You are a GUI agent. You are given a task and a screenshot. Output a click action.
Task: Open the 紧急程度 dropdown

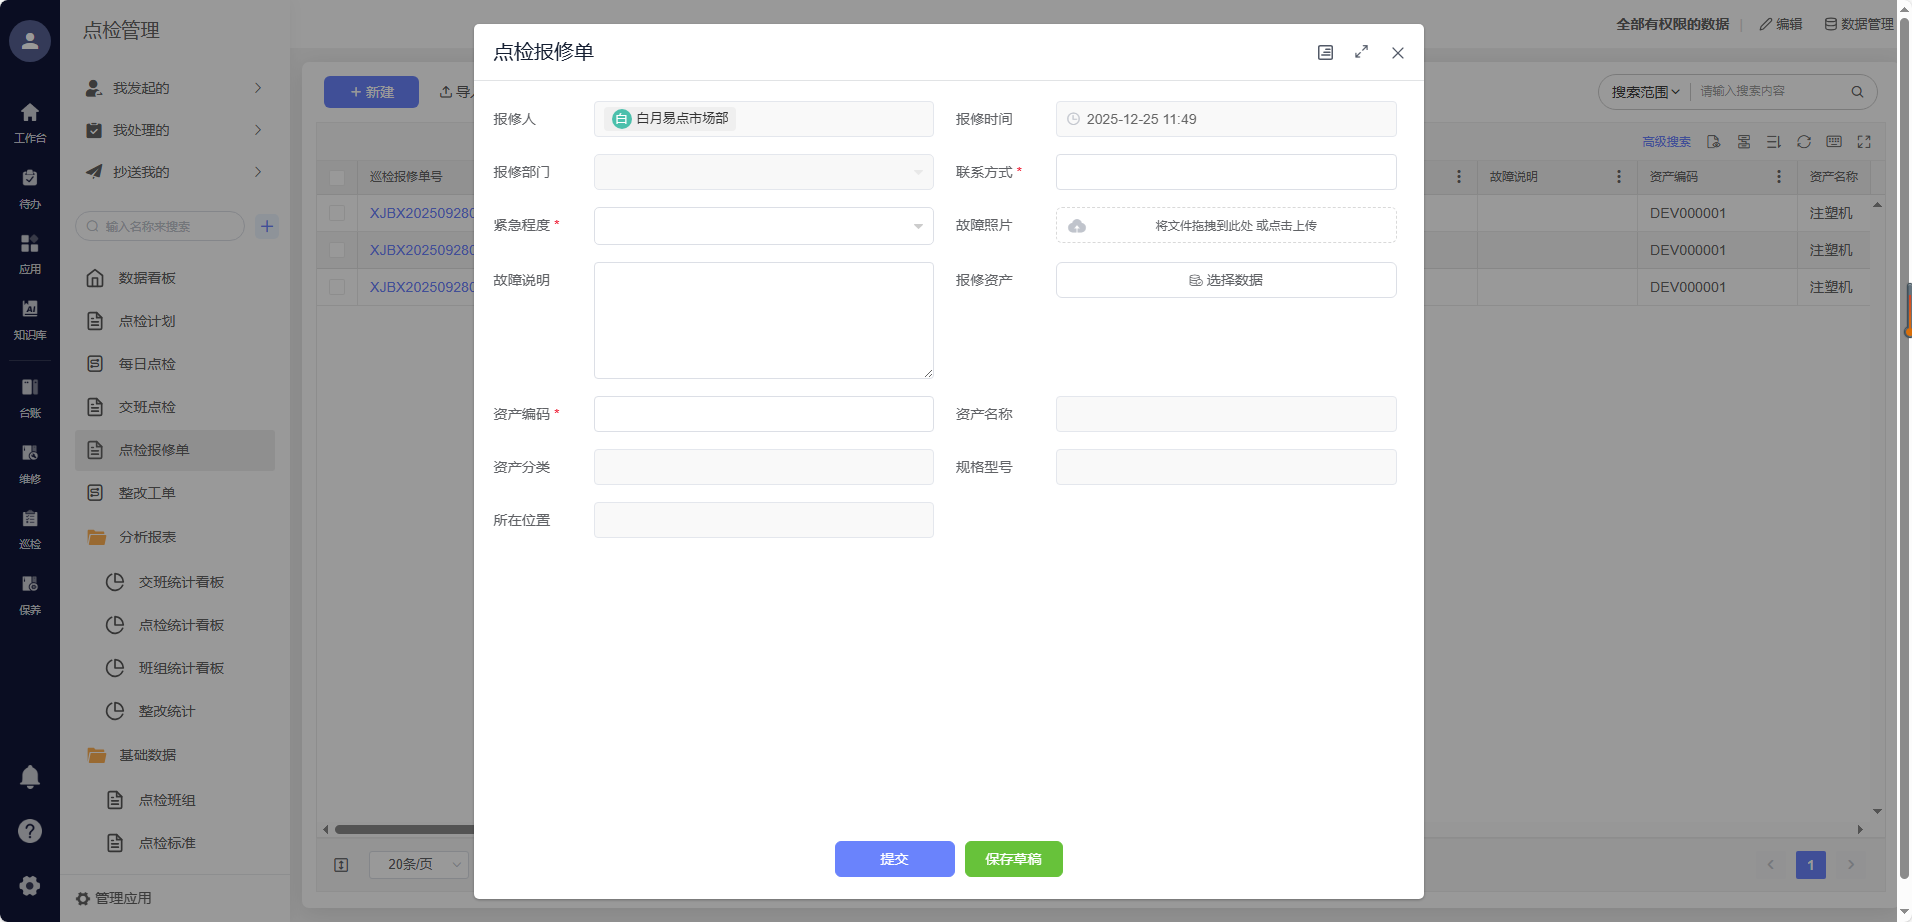763,226
